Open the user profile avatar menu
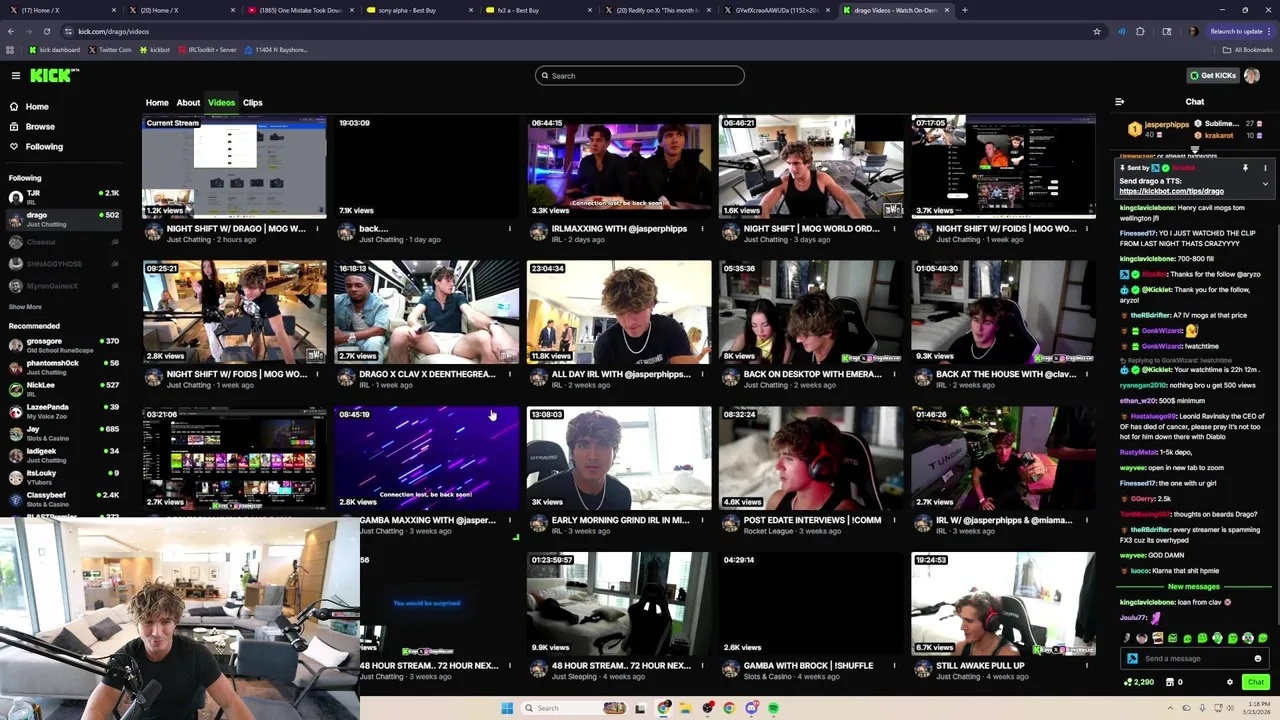 pyautogui.click(x=1252, y=76)
